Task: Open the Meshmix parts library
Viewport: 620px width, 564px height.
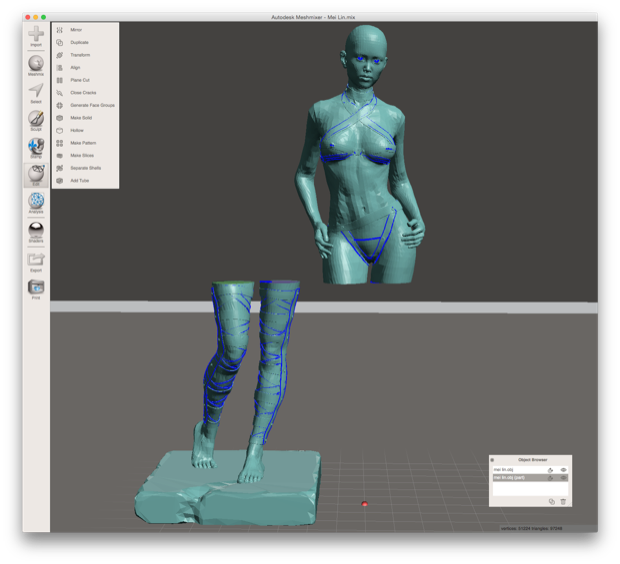Action: (36, 66)
